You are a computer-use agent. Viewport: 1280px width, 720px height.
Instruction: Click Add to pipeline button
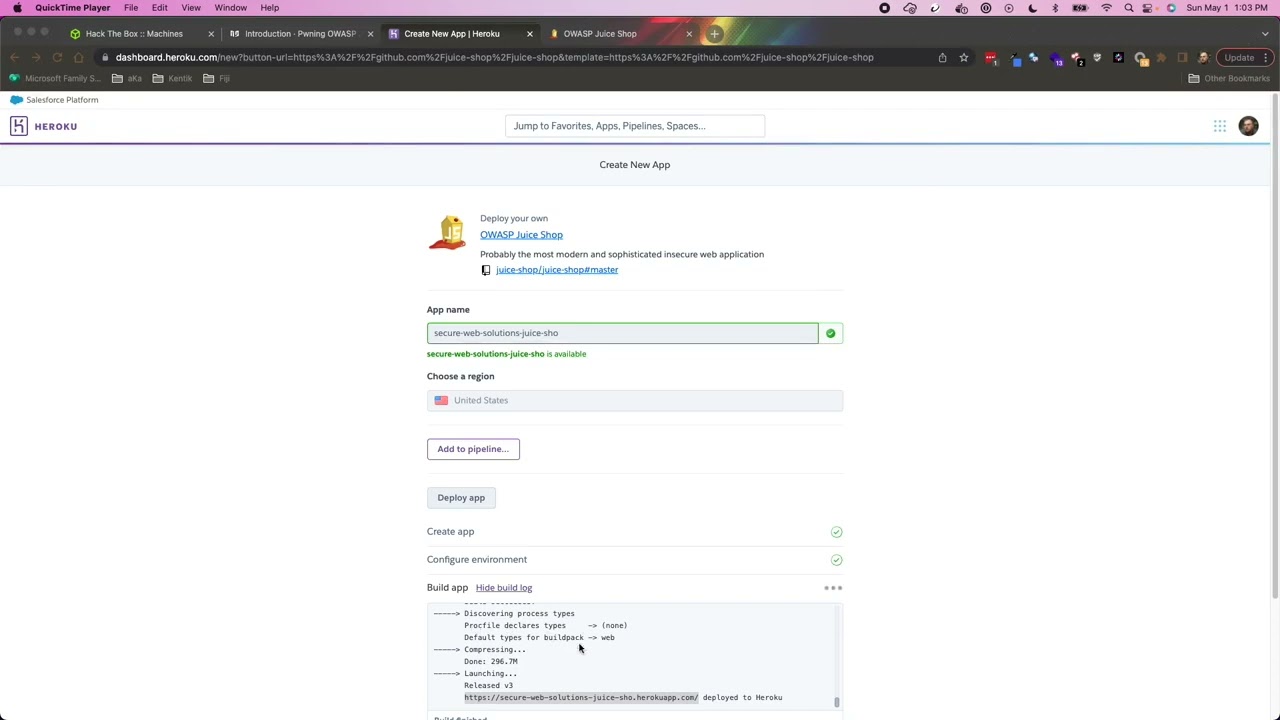tap(473, 449)
